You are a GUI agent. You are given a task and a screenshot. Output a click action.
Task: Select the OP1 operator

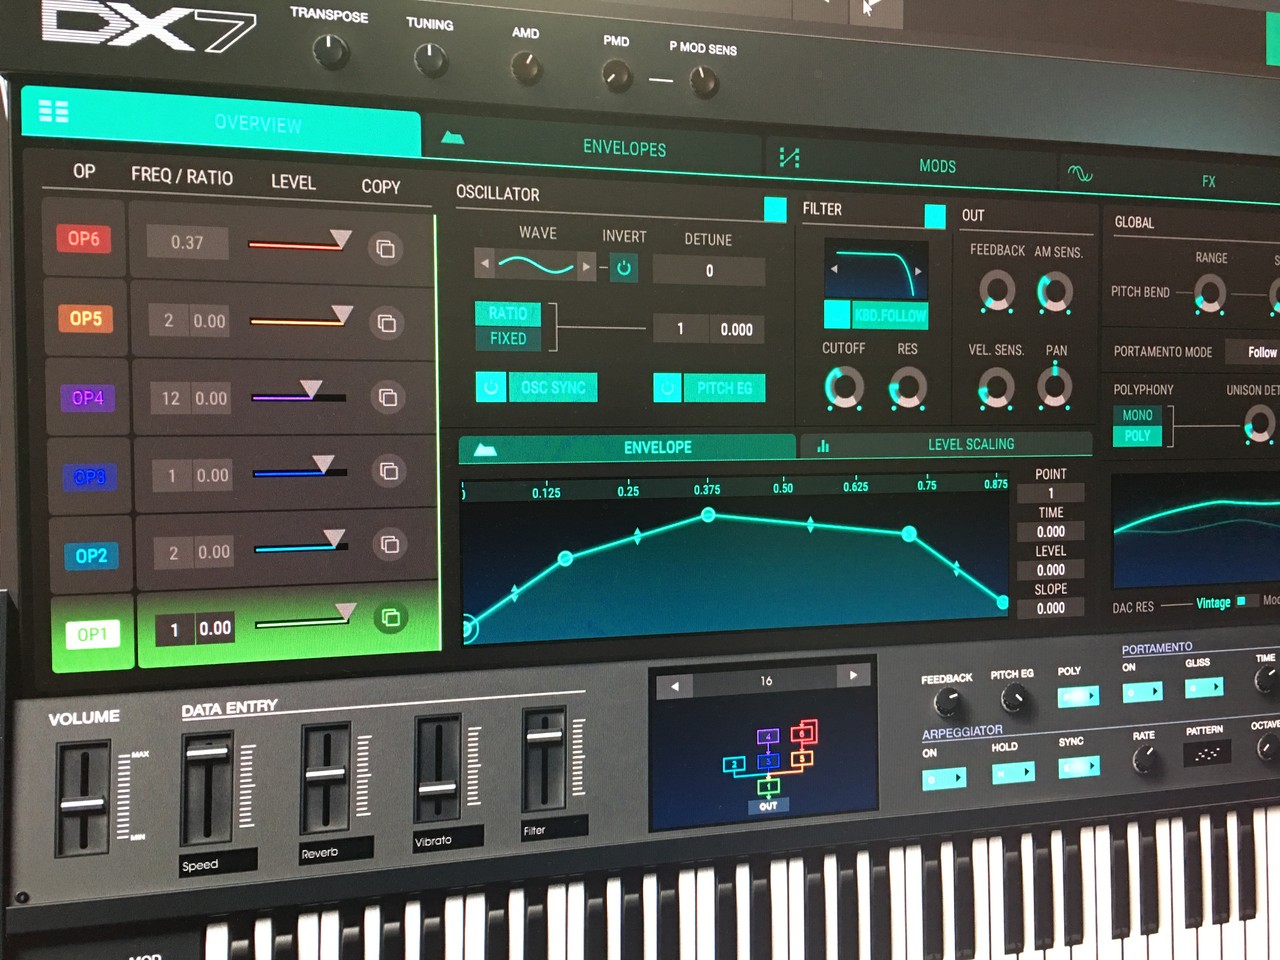[x=93, y=634]
